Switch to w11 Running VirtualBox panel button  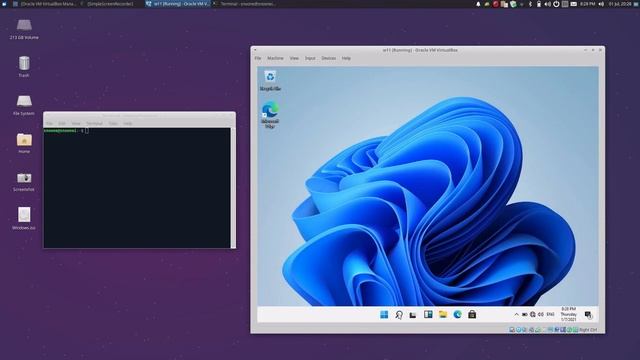178,4
